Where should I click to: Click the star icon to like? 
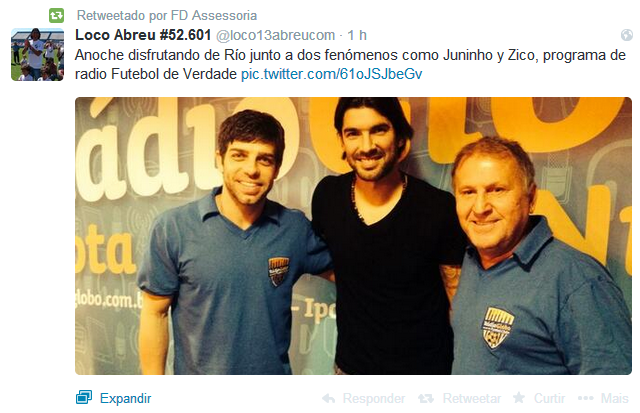click(519, 397)
